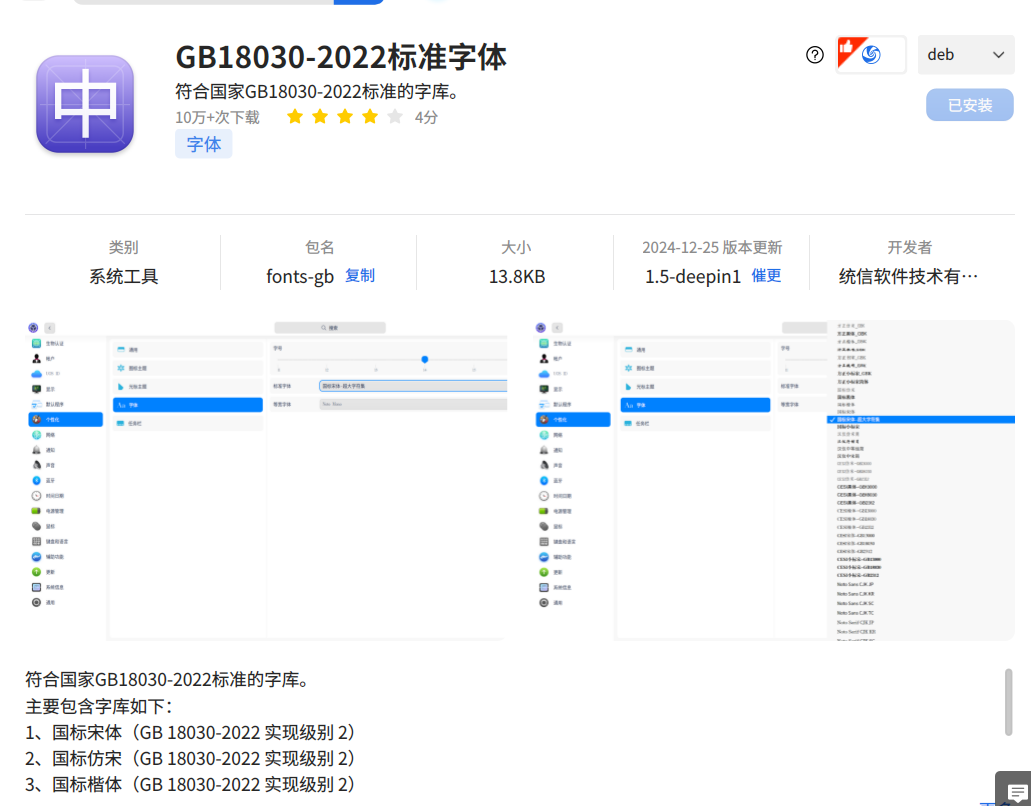Open the font size settings screenshot
Screen dimensions: 1031x806
pos(266,481)
